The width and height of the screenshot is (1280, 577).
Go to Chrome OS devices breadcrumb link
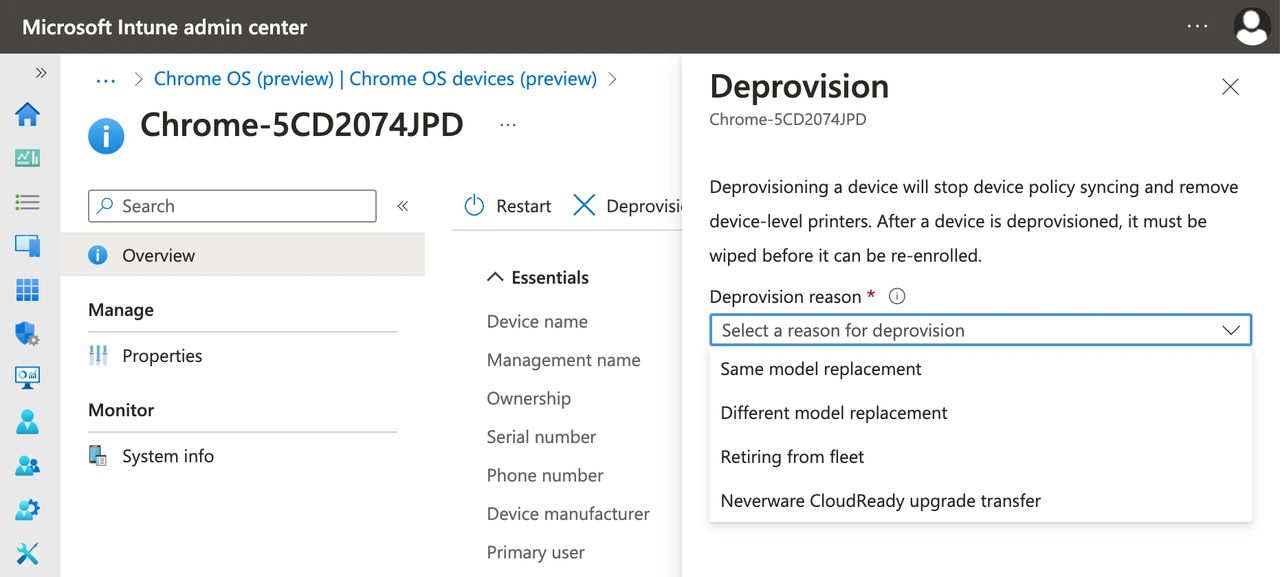(375, 79)
